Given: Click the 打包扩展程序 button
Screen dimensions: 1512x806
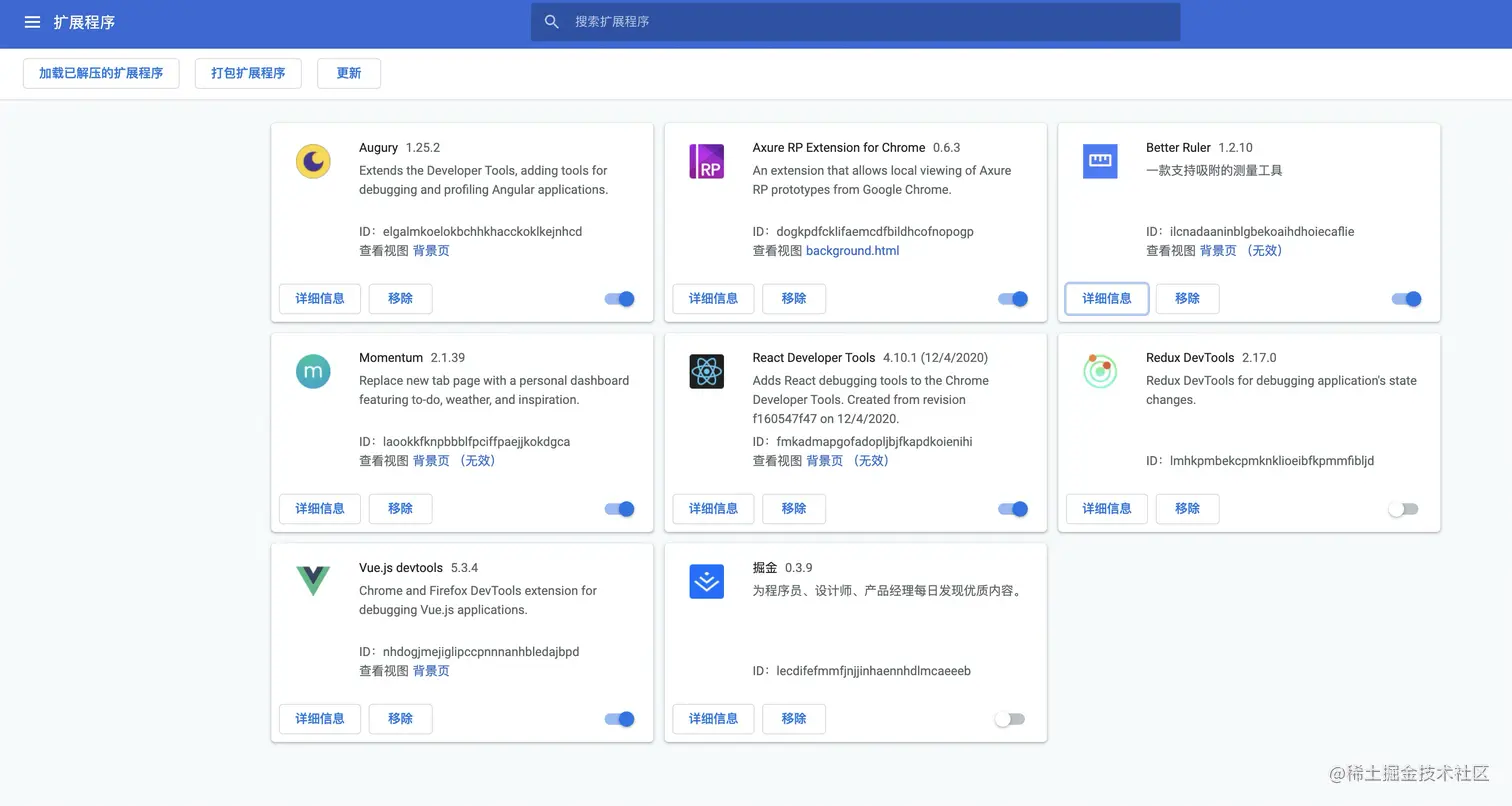Looking at the screenshot, I should pos(248,73).
